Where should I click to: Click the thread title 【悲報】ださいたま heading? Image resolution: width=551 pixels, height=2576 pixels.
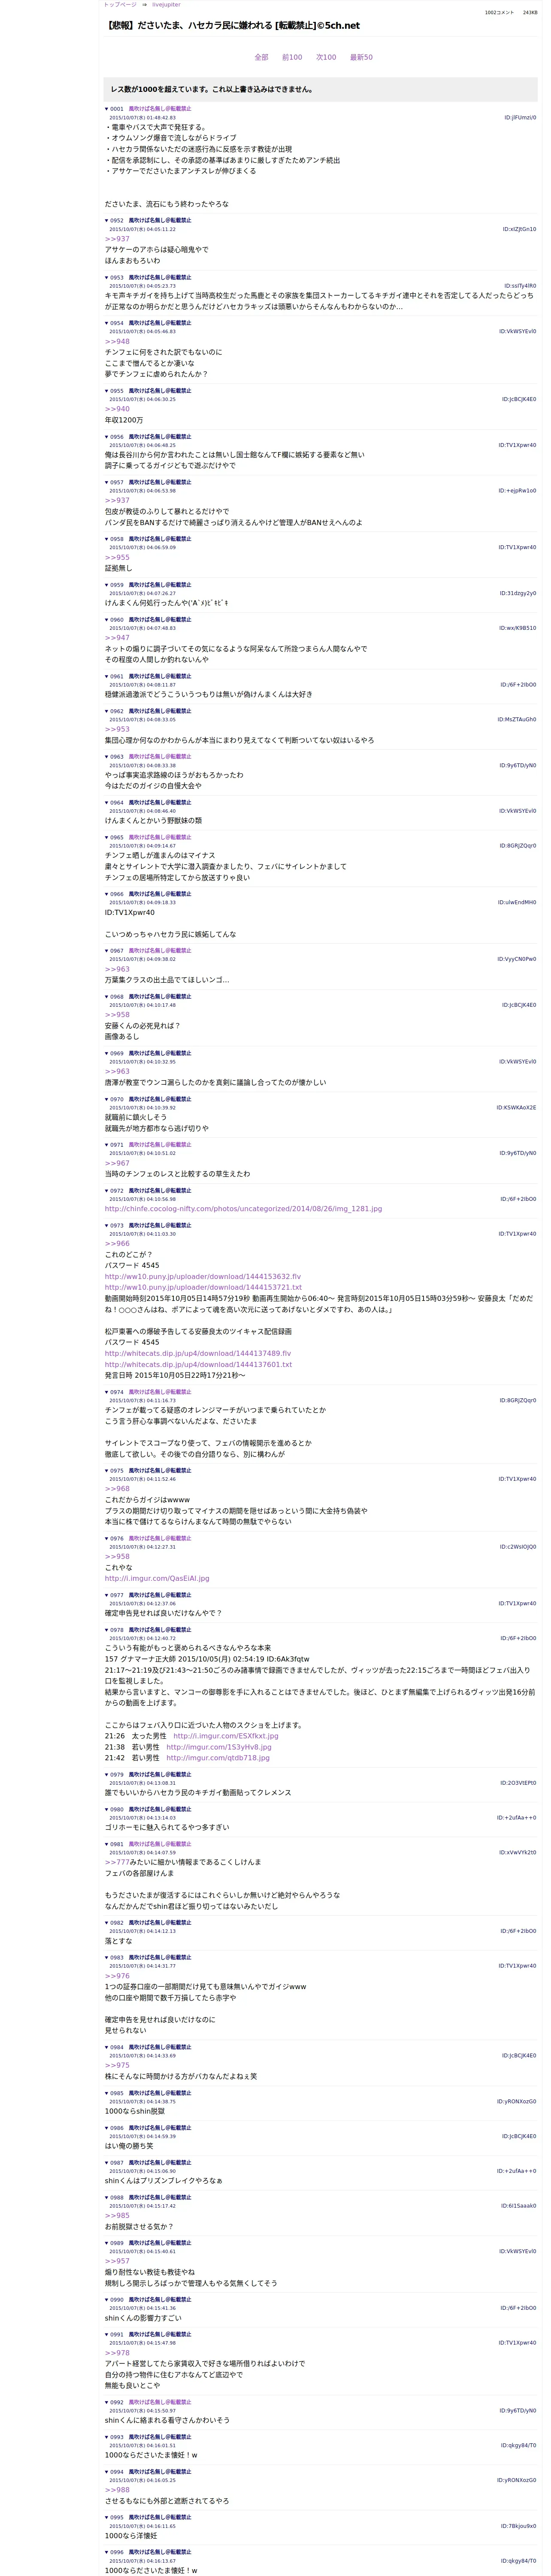(x=233, y=26)
